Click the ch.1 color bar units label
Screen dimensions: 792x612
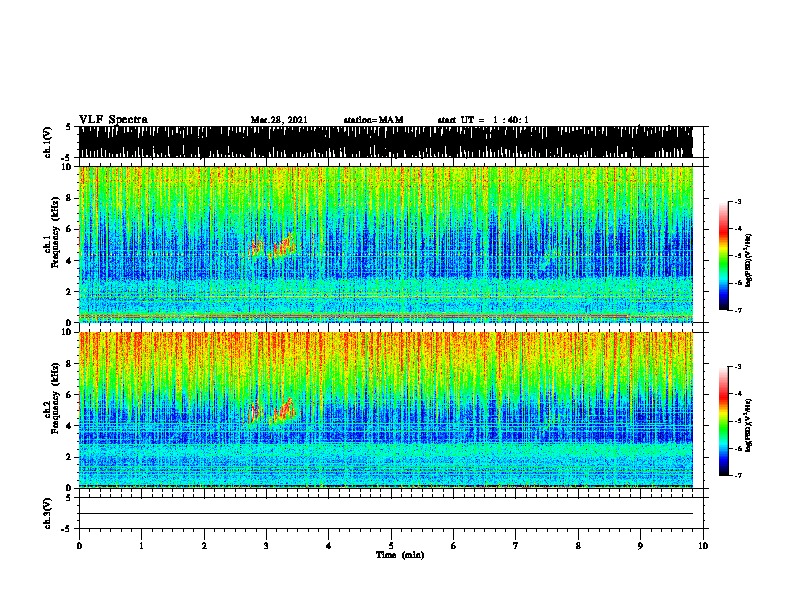point(748,261)
